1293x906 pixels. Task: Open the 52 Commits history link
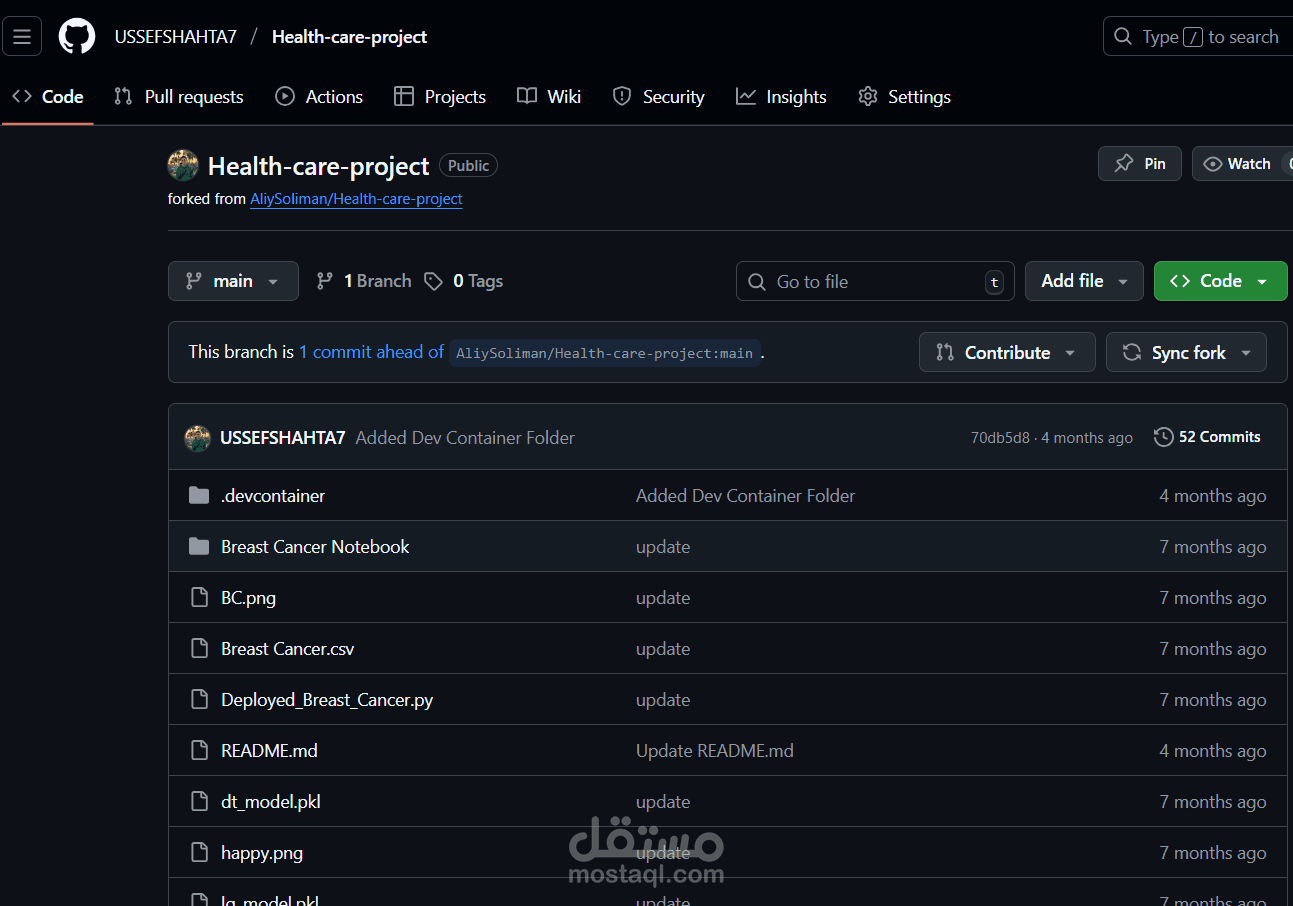point(1207,437)
